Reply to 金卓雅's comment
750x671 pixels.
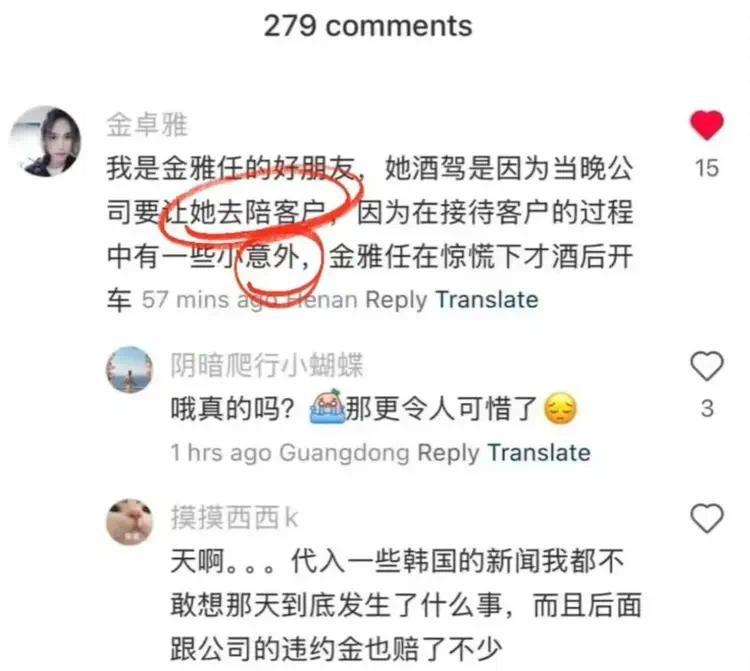pyautogui.click(x=396, y=300)
